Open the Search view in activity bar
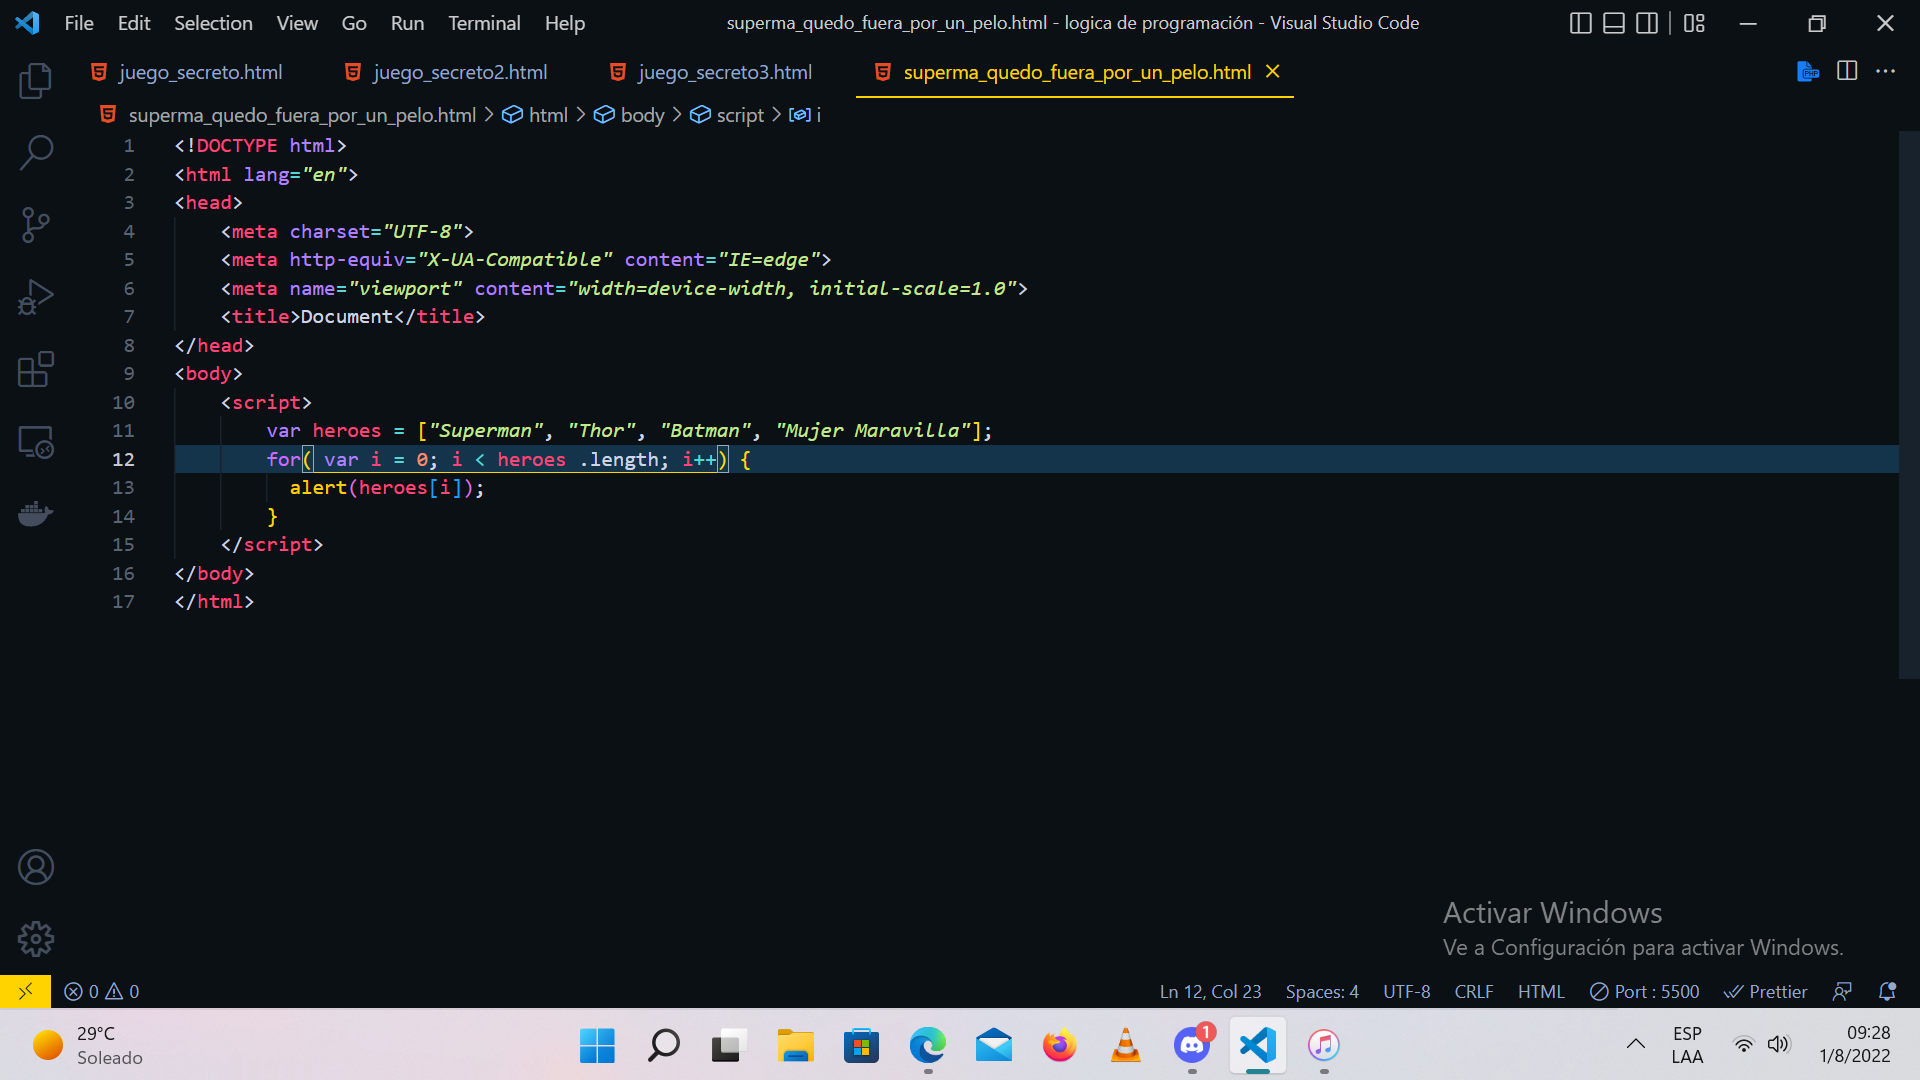The height and width of the screenshot is (1080, 1920). (x=36, y=152)
